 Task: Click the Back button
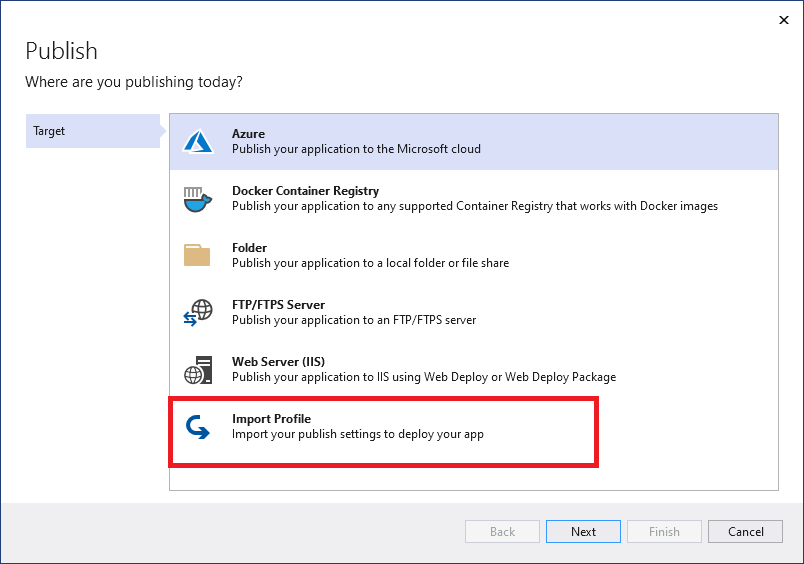click(x=502, y=532)
